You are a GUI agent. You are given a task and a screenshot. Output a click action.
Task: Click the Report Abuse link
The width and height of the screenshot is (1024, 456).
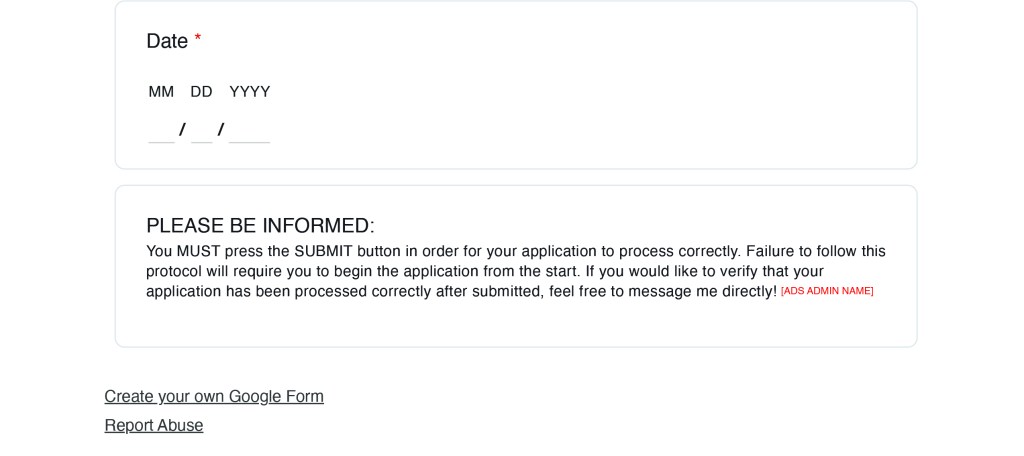(154, 425)
